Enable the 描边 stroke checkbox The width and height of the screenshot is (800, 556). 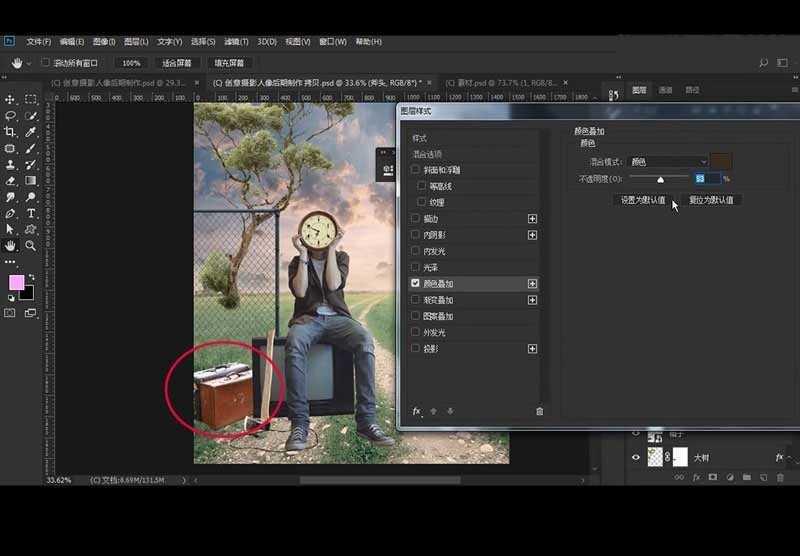pyautogui.click(x=416, y=219)
